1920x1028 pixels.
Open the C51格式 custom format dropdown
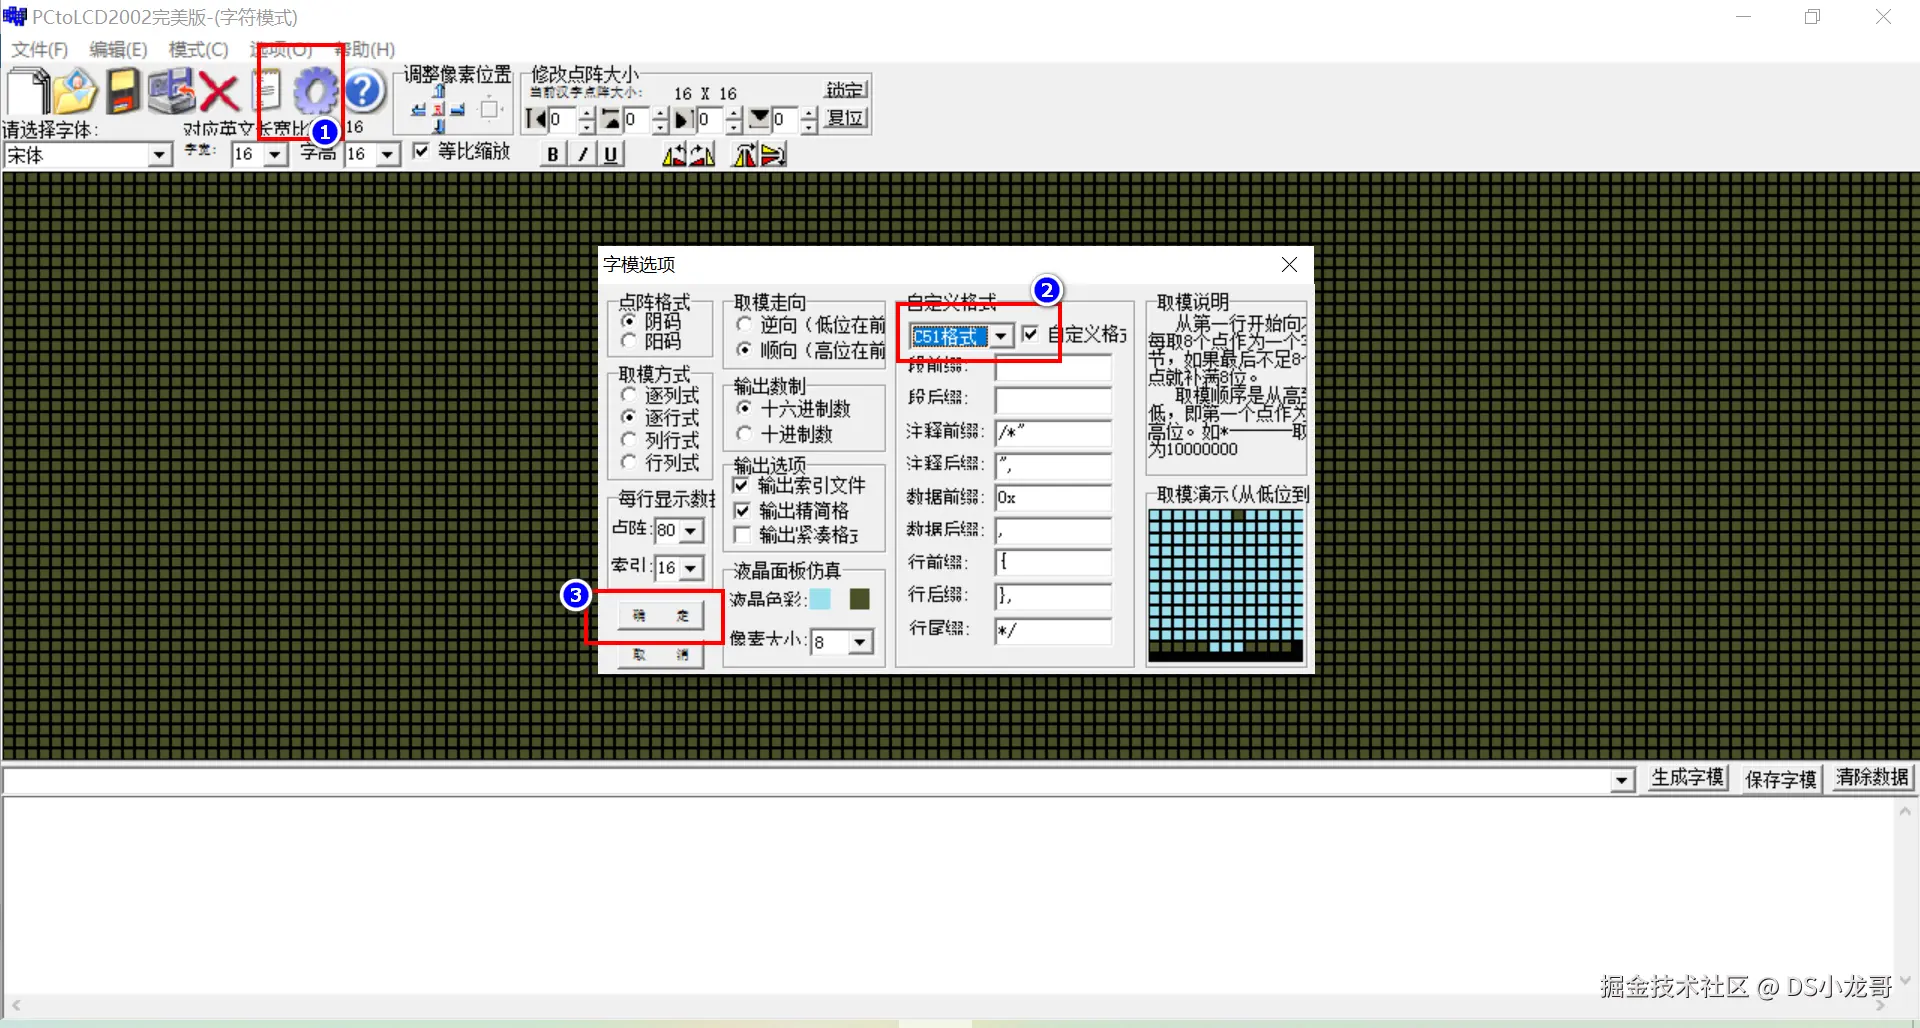tap(1001, 336)
